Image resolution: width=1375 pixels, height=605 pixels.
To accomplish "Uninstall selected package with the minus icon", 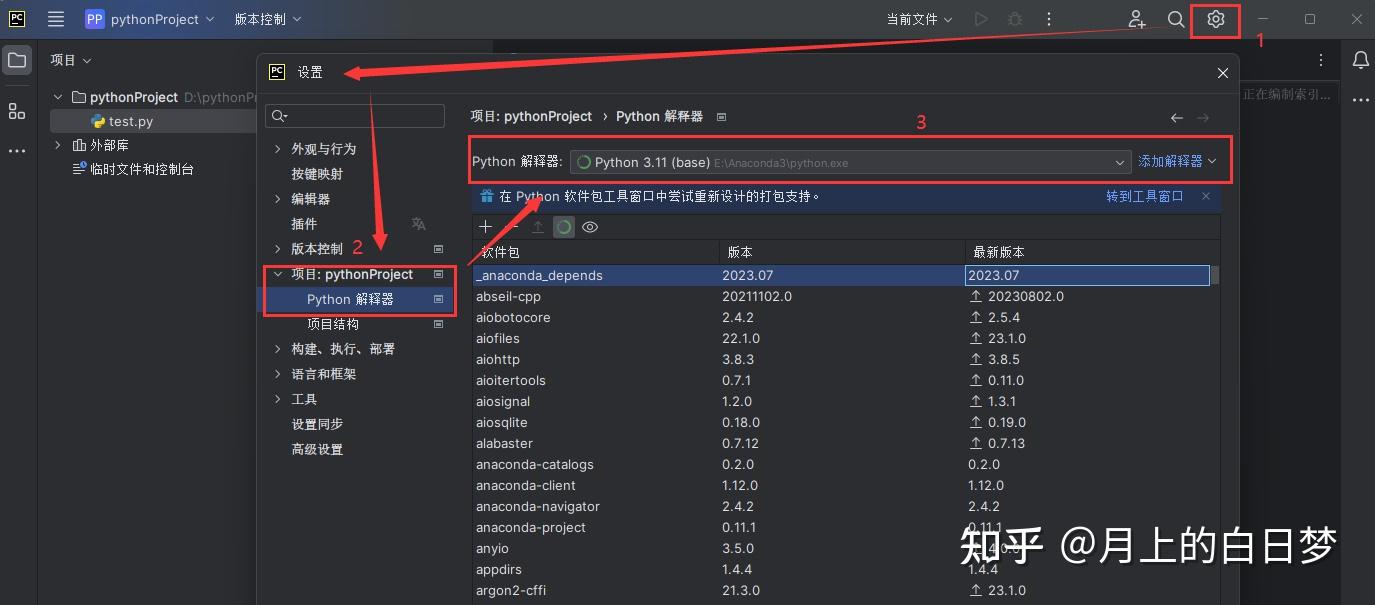I will pyautogui.click(x=511, y=226).
